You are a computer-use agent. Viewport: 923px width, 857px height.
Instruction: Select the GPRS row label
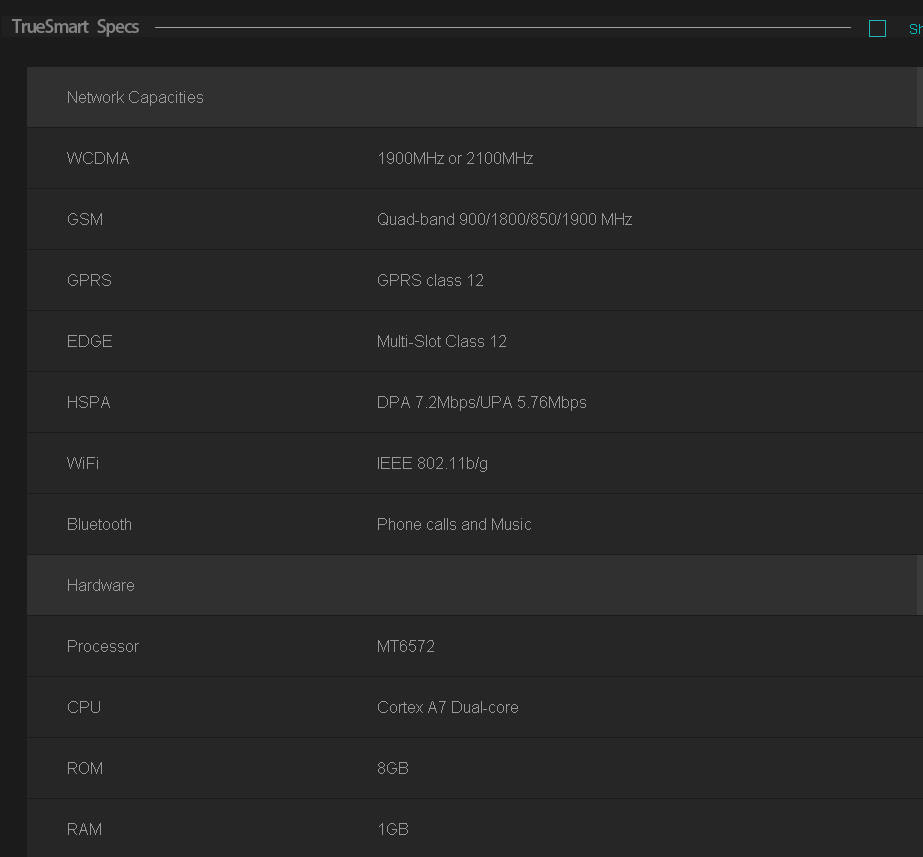click(89, 280)
